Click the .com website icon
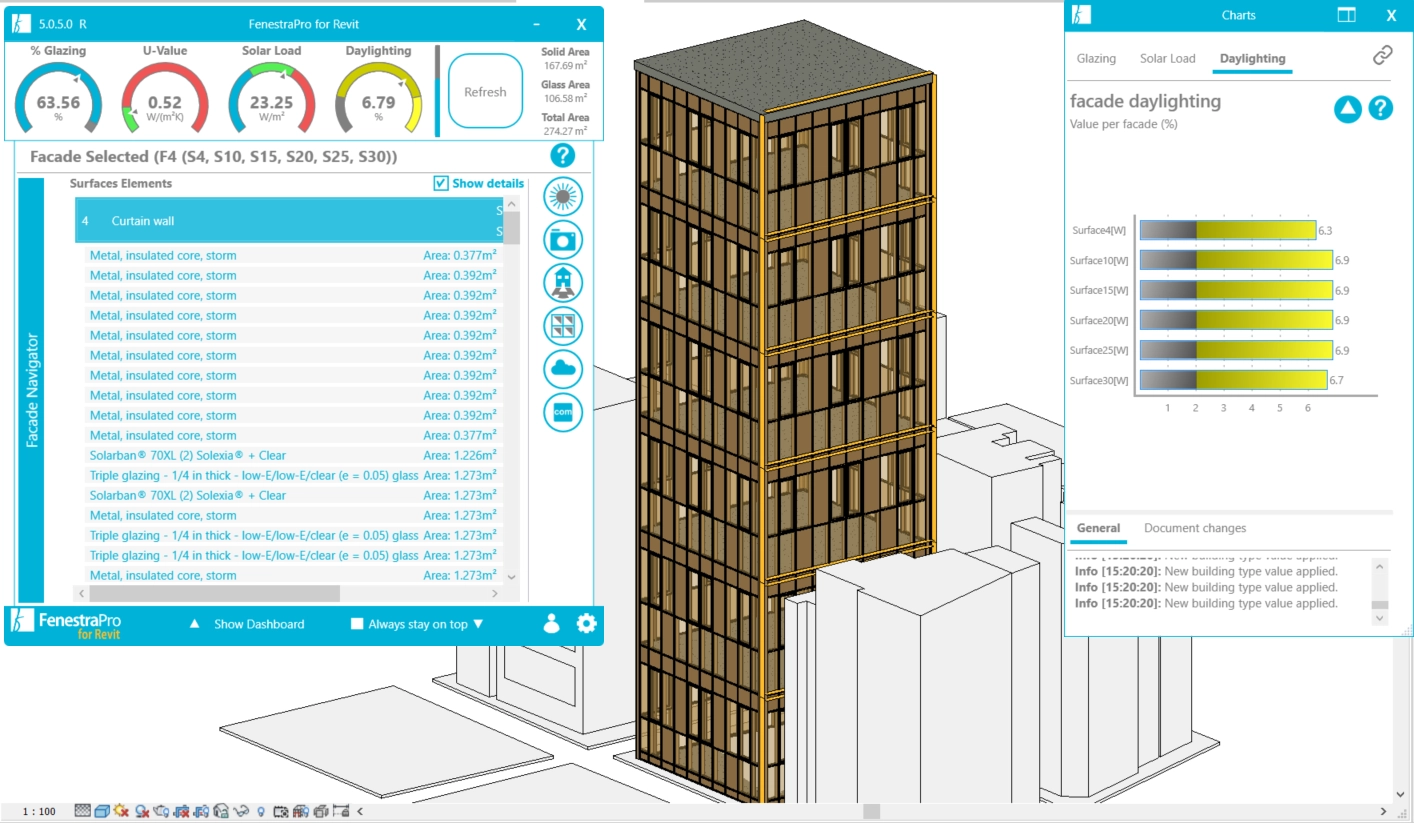Viewport: 1414px width, 823px height. pyautogui.click(x=564, y=412)
